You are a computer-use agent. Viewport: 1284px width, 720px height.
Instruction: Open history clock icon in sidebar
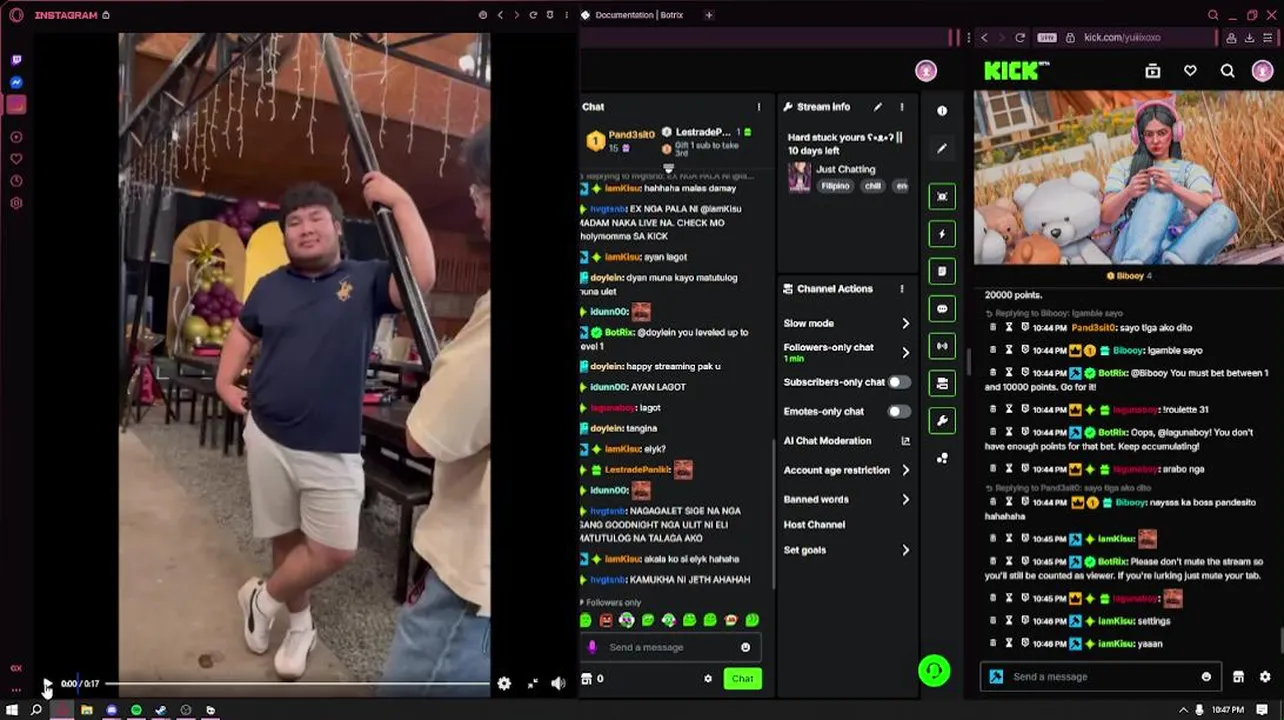[16, 181]
